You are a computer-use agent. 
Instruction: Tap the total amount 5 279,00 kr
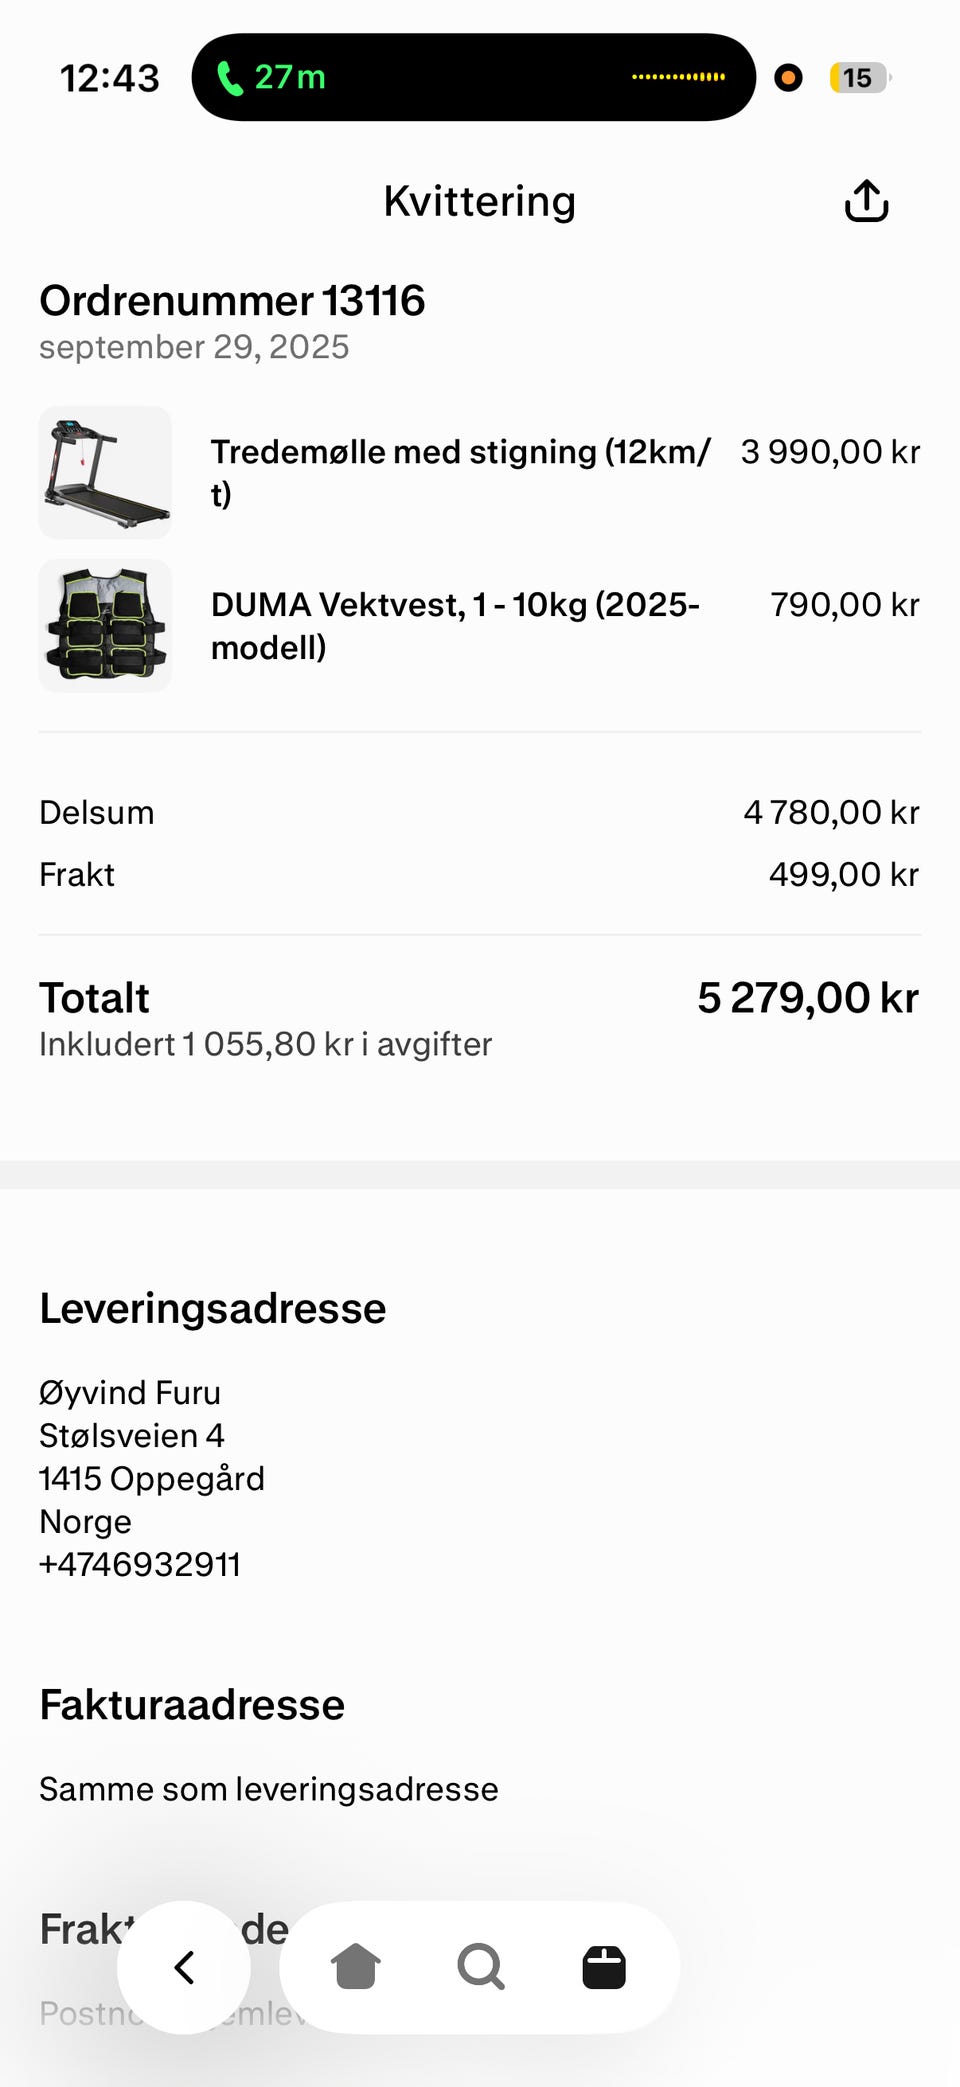click(808, 997)
